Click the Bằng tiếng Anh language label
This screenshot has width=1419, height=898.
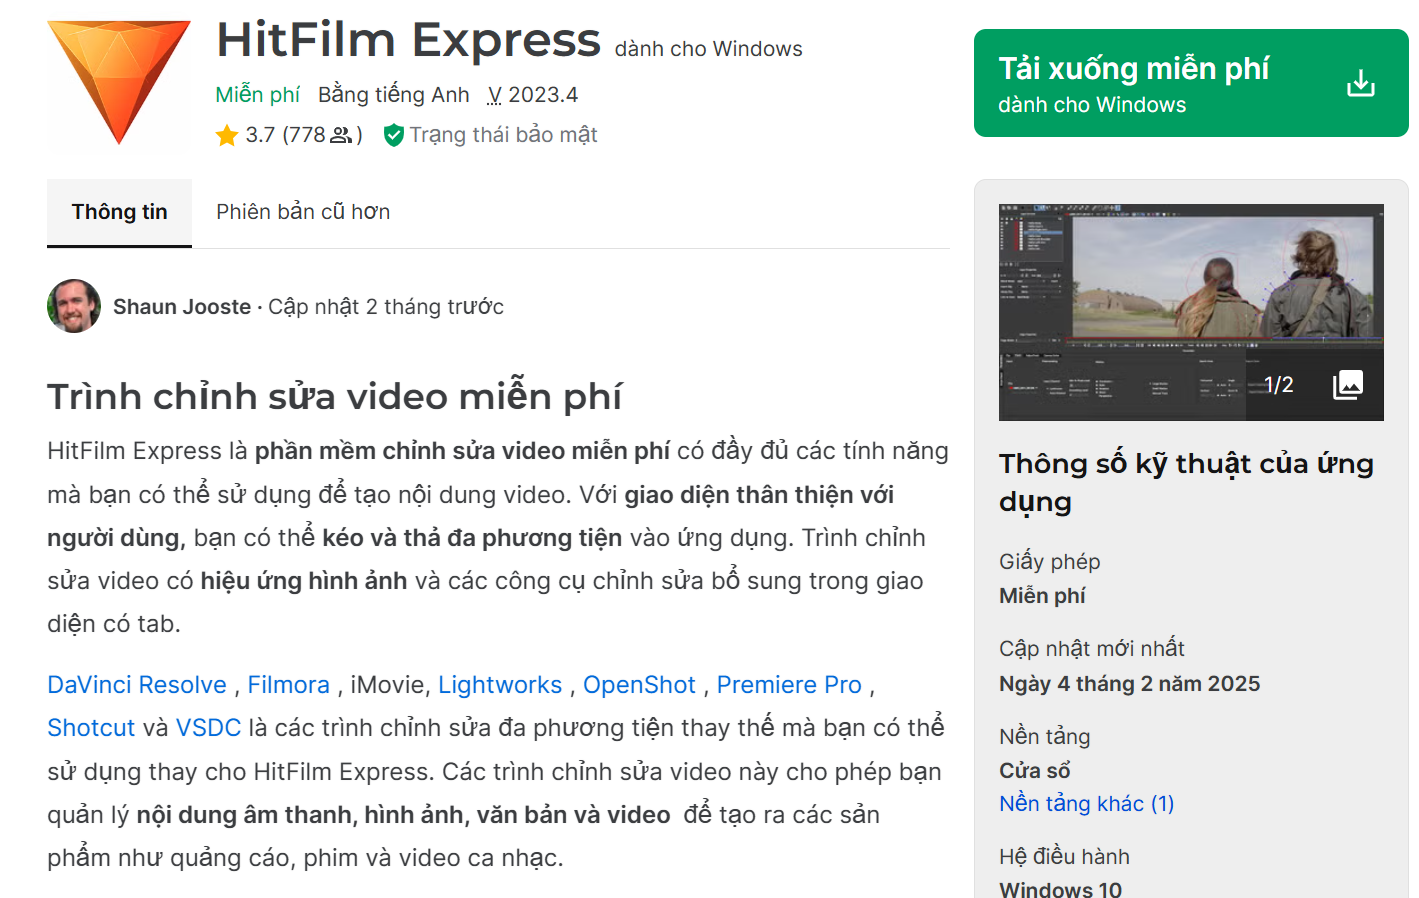pyautogui.click(x=393, y=95)
